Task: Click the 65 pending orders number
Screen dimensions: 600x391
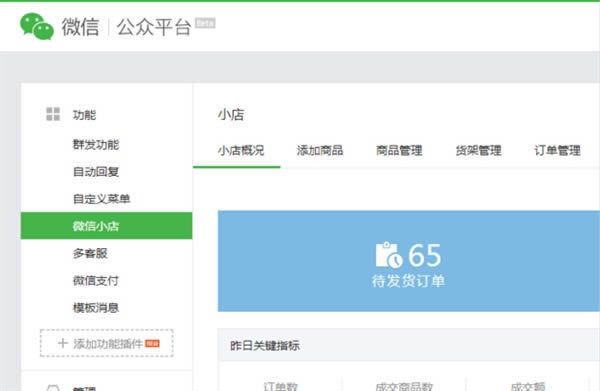Action: (x=424, y=255)
